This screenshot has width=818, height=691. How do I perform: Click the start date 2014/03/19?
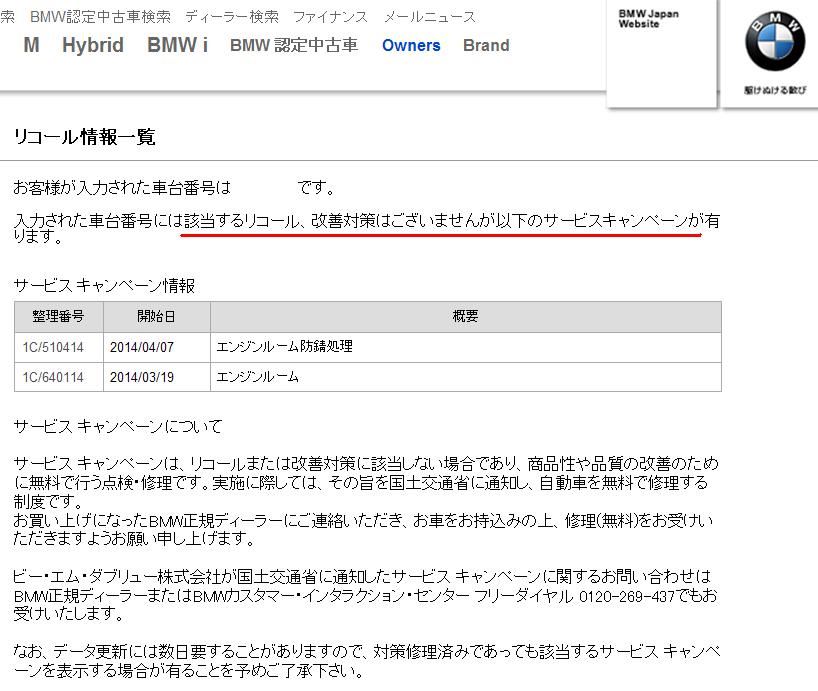point(142,377)
